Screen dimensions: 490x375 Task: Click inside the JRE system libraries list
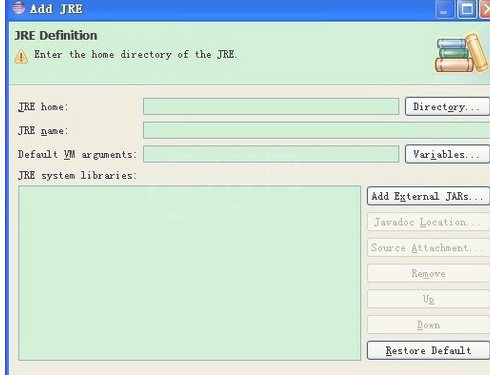[190, 273]
